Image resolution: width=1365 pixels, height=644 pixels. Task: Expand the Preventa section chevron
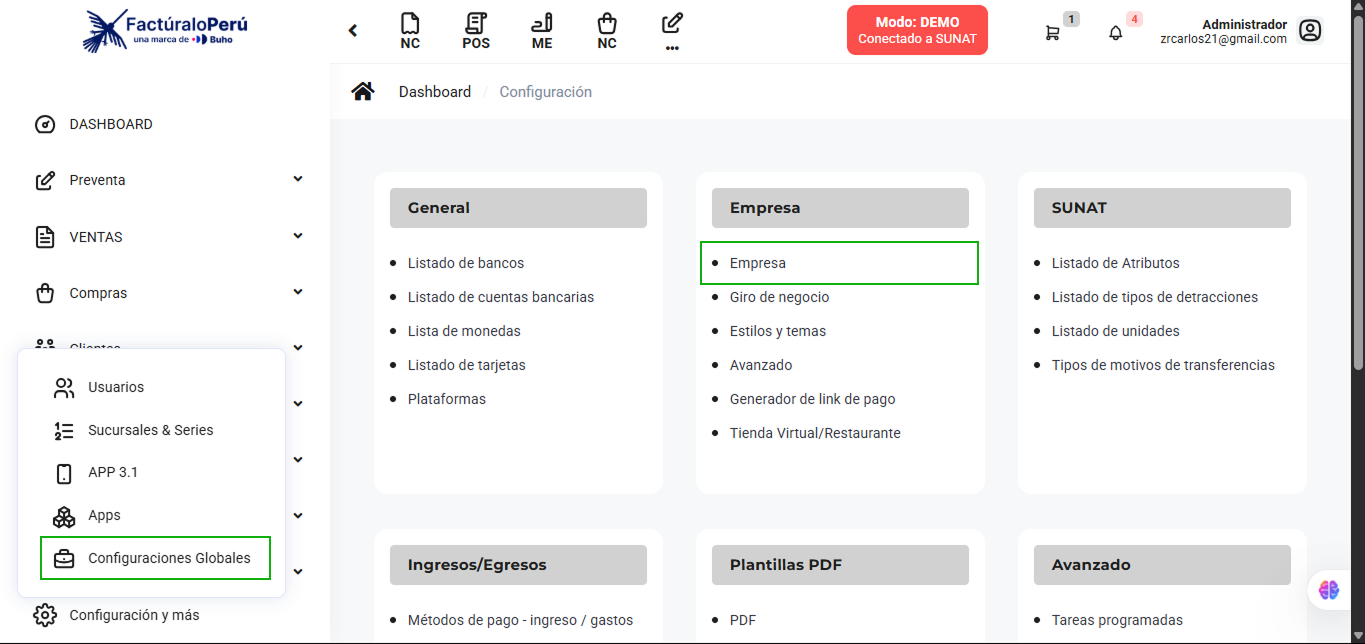point(297,178)
